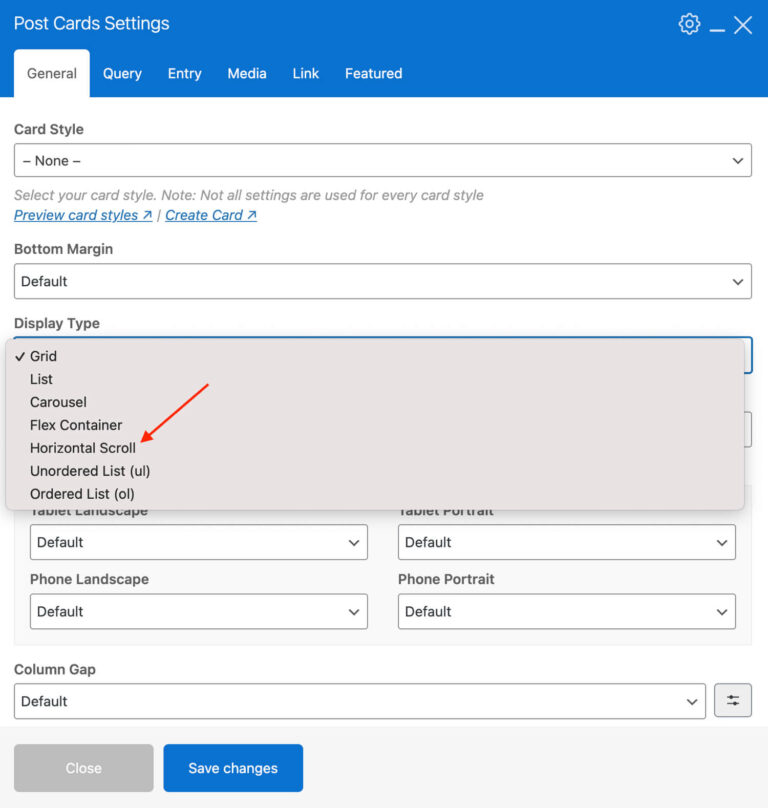Viewport: 768px width, 808px height.
Task: Open the Bottom Margin dropdown
Action: tap(383, 281)
